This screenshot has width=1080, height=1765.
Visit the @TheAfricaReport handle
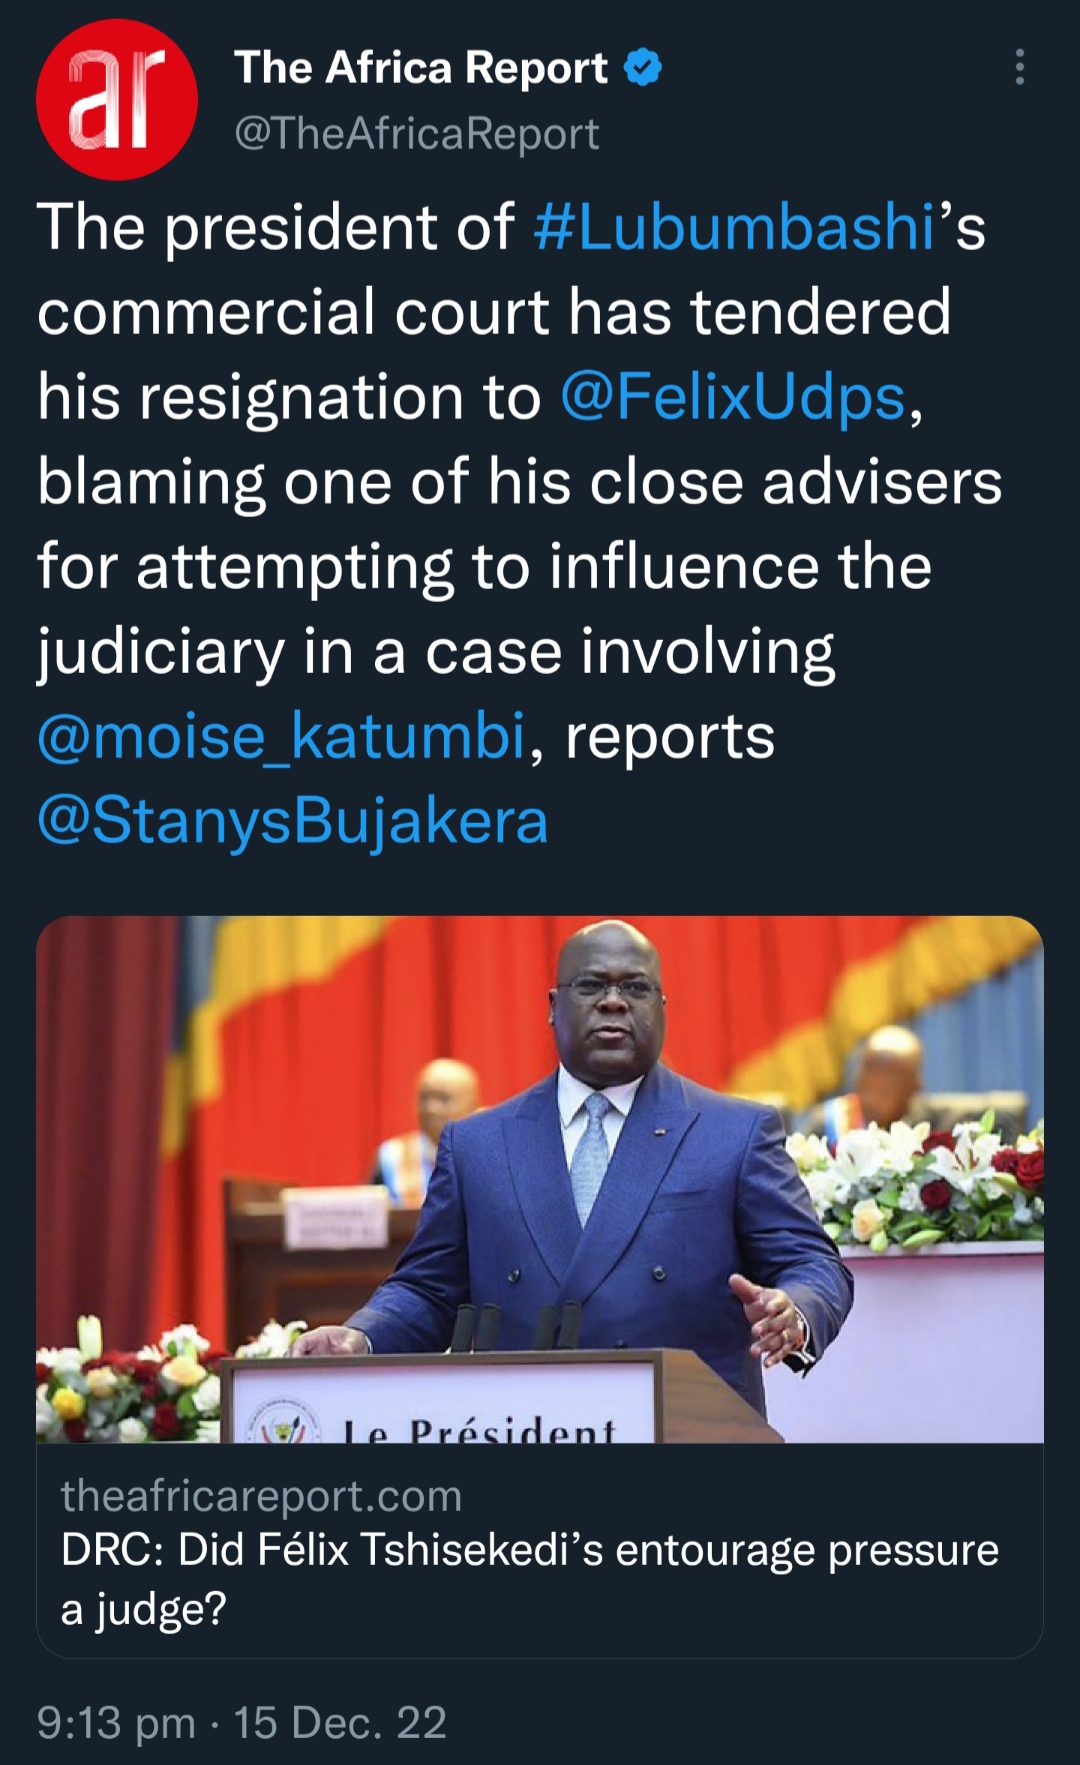[416, 134]
